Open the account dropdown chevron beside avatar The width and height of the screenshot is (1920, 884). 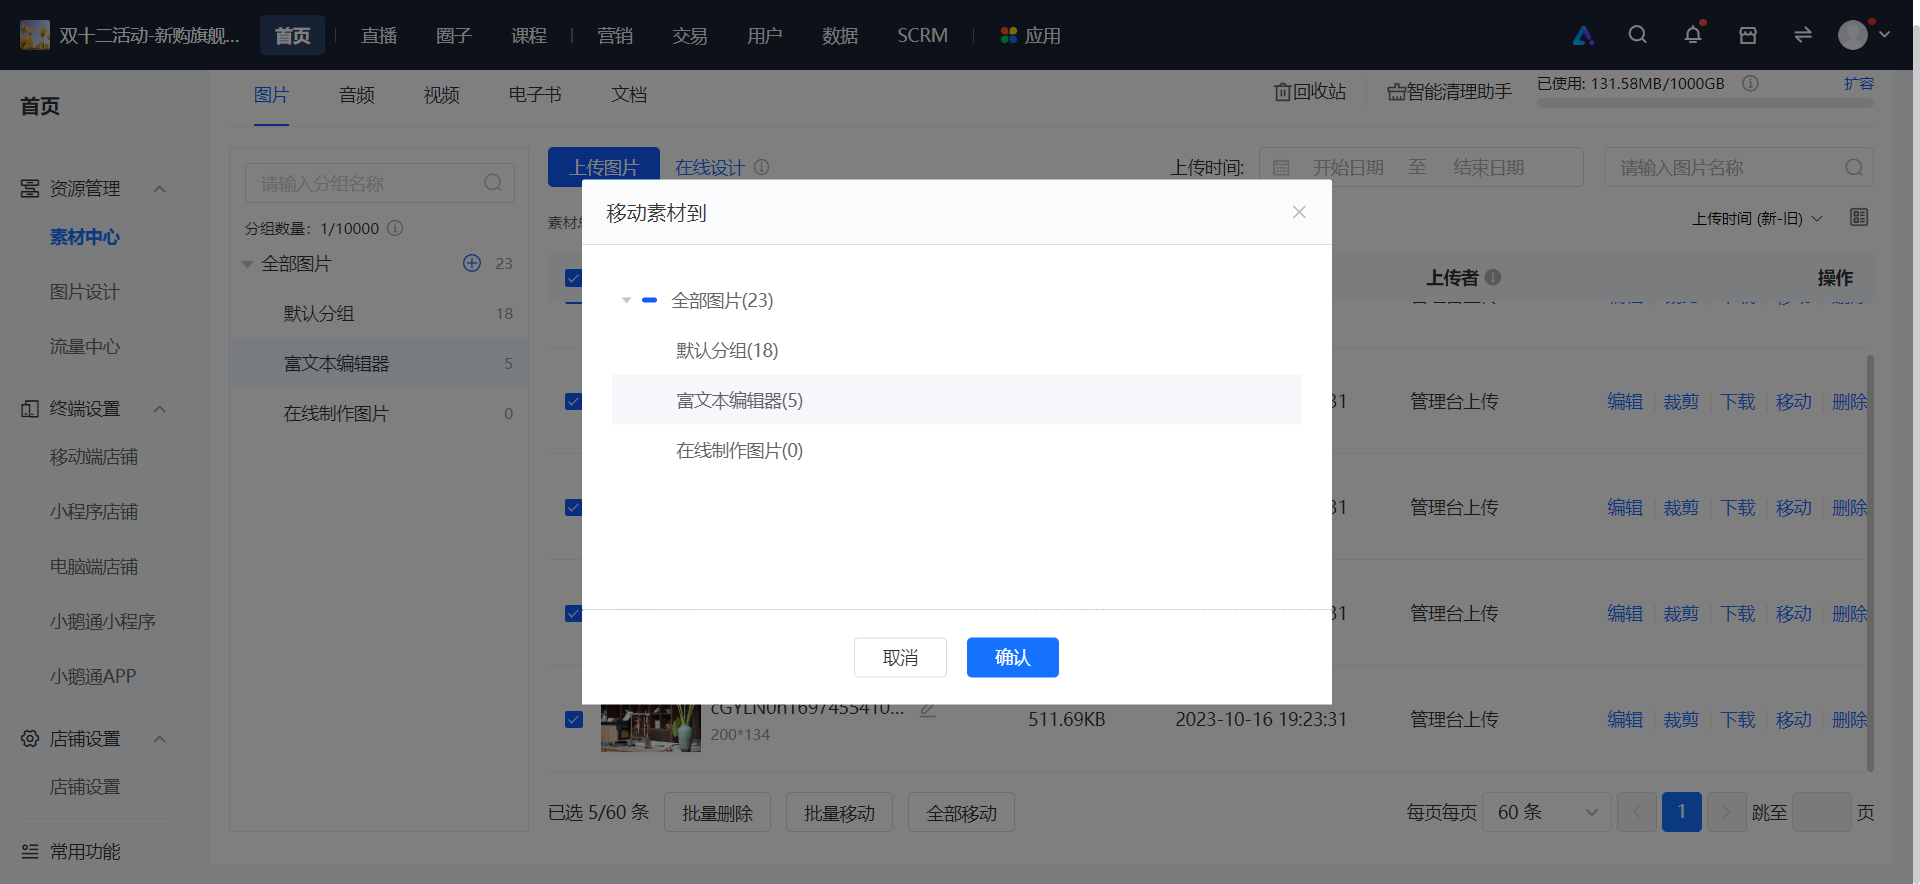point(1885,34)
